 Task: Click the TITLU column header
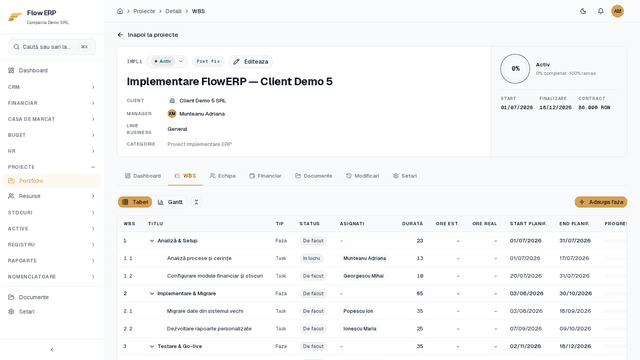(156, 224)
